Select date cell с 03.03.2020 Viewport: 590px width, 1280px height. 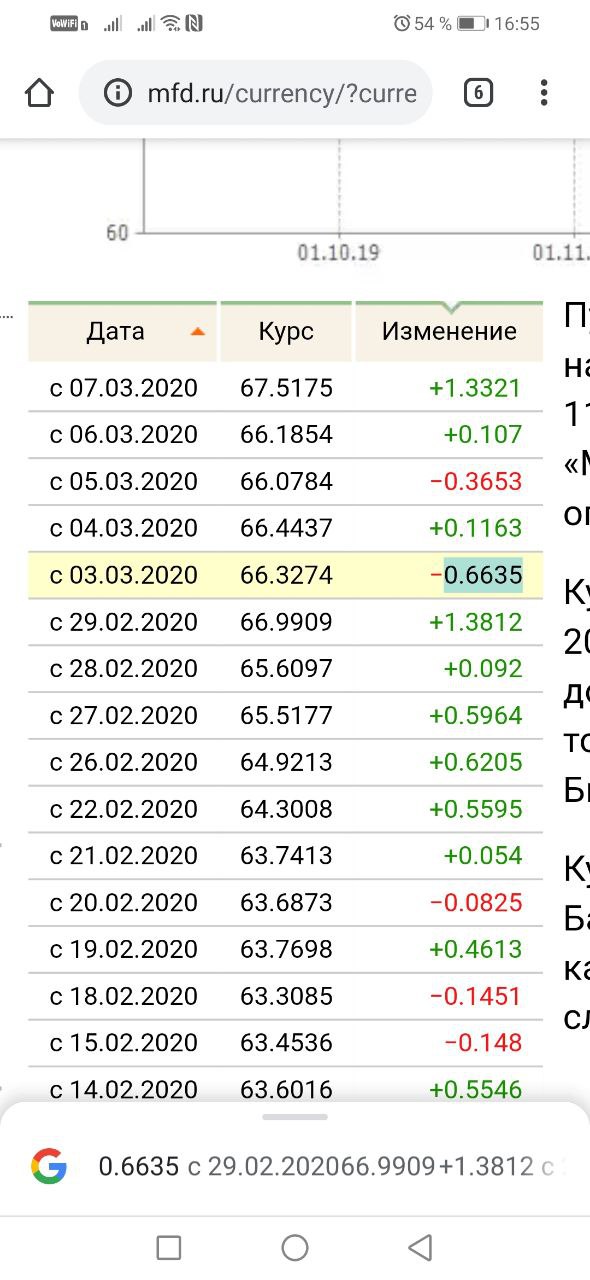[x=124, y=576]
